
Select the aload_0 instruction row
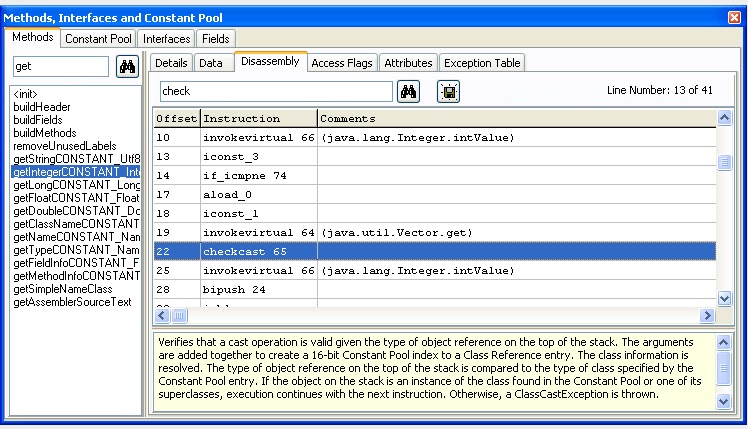pyautogui.click(x=435, y=195)
